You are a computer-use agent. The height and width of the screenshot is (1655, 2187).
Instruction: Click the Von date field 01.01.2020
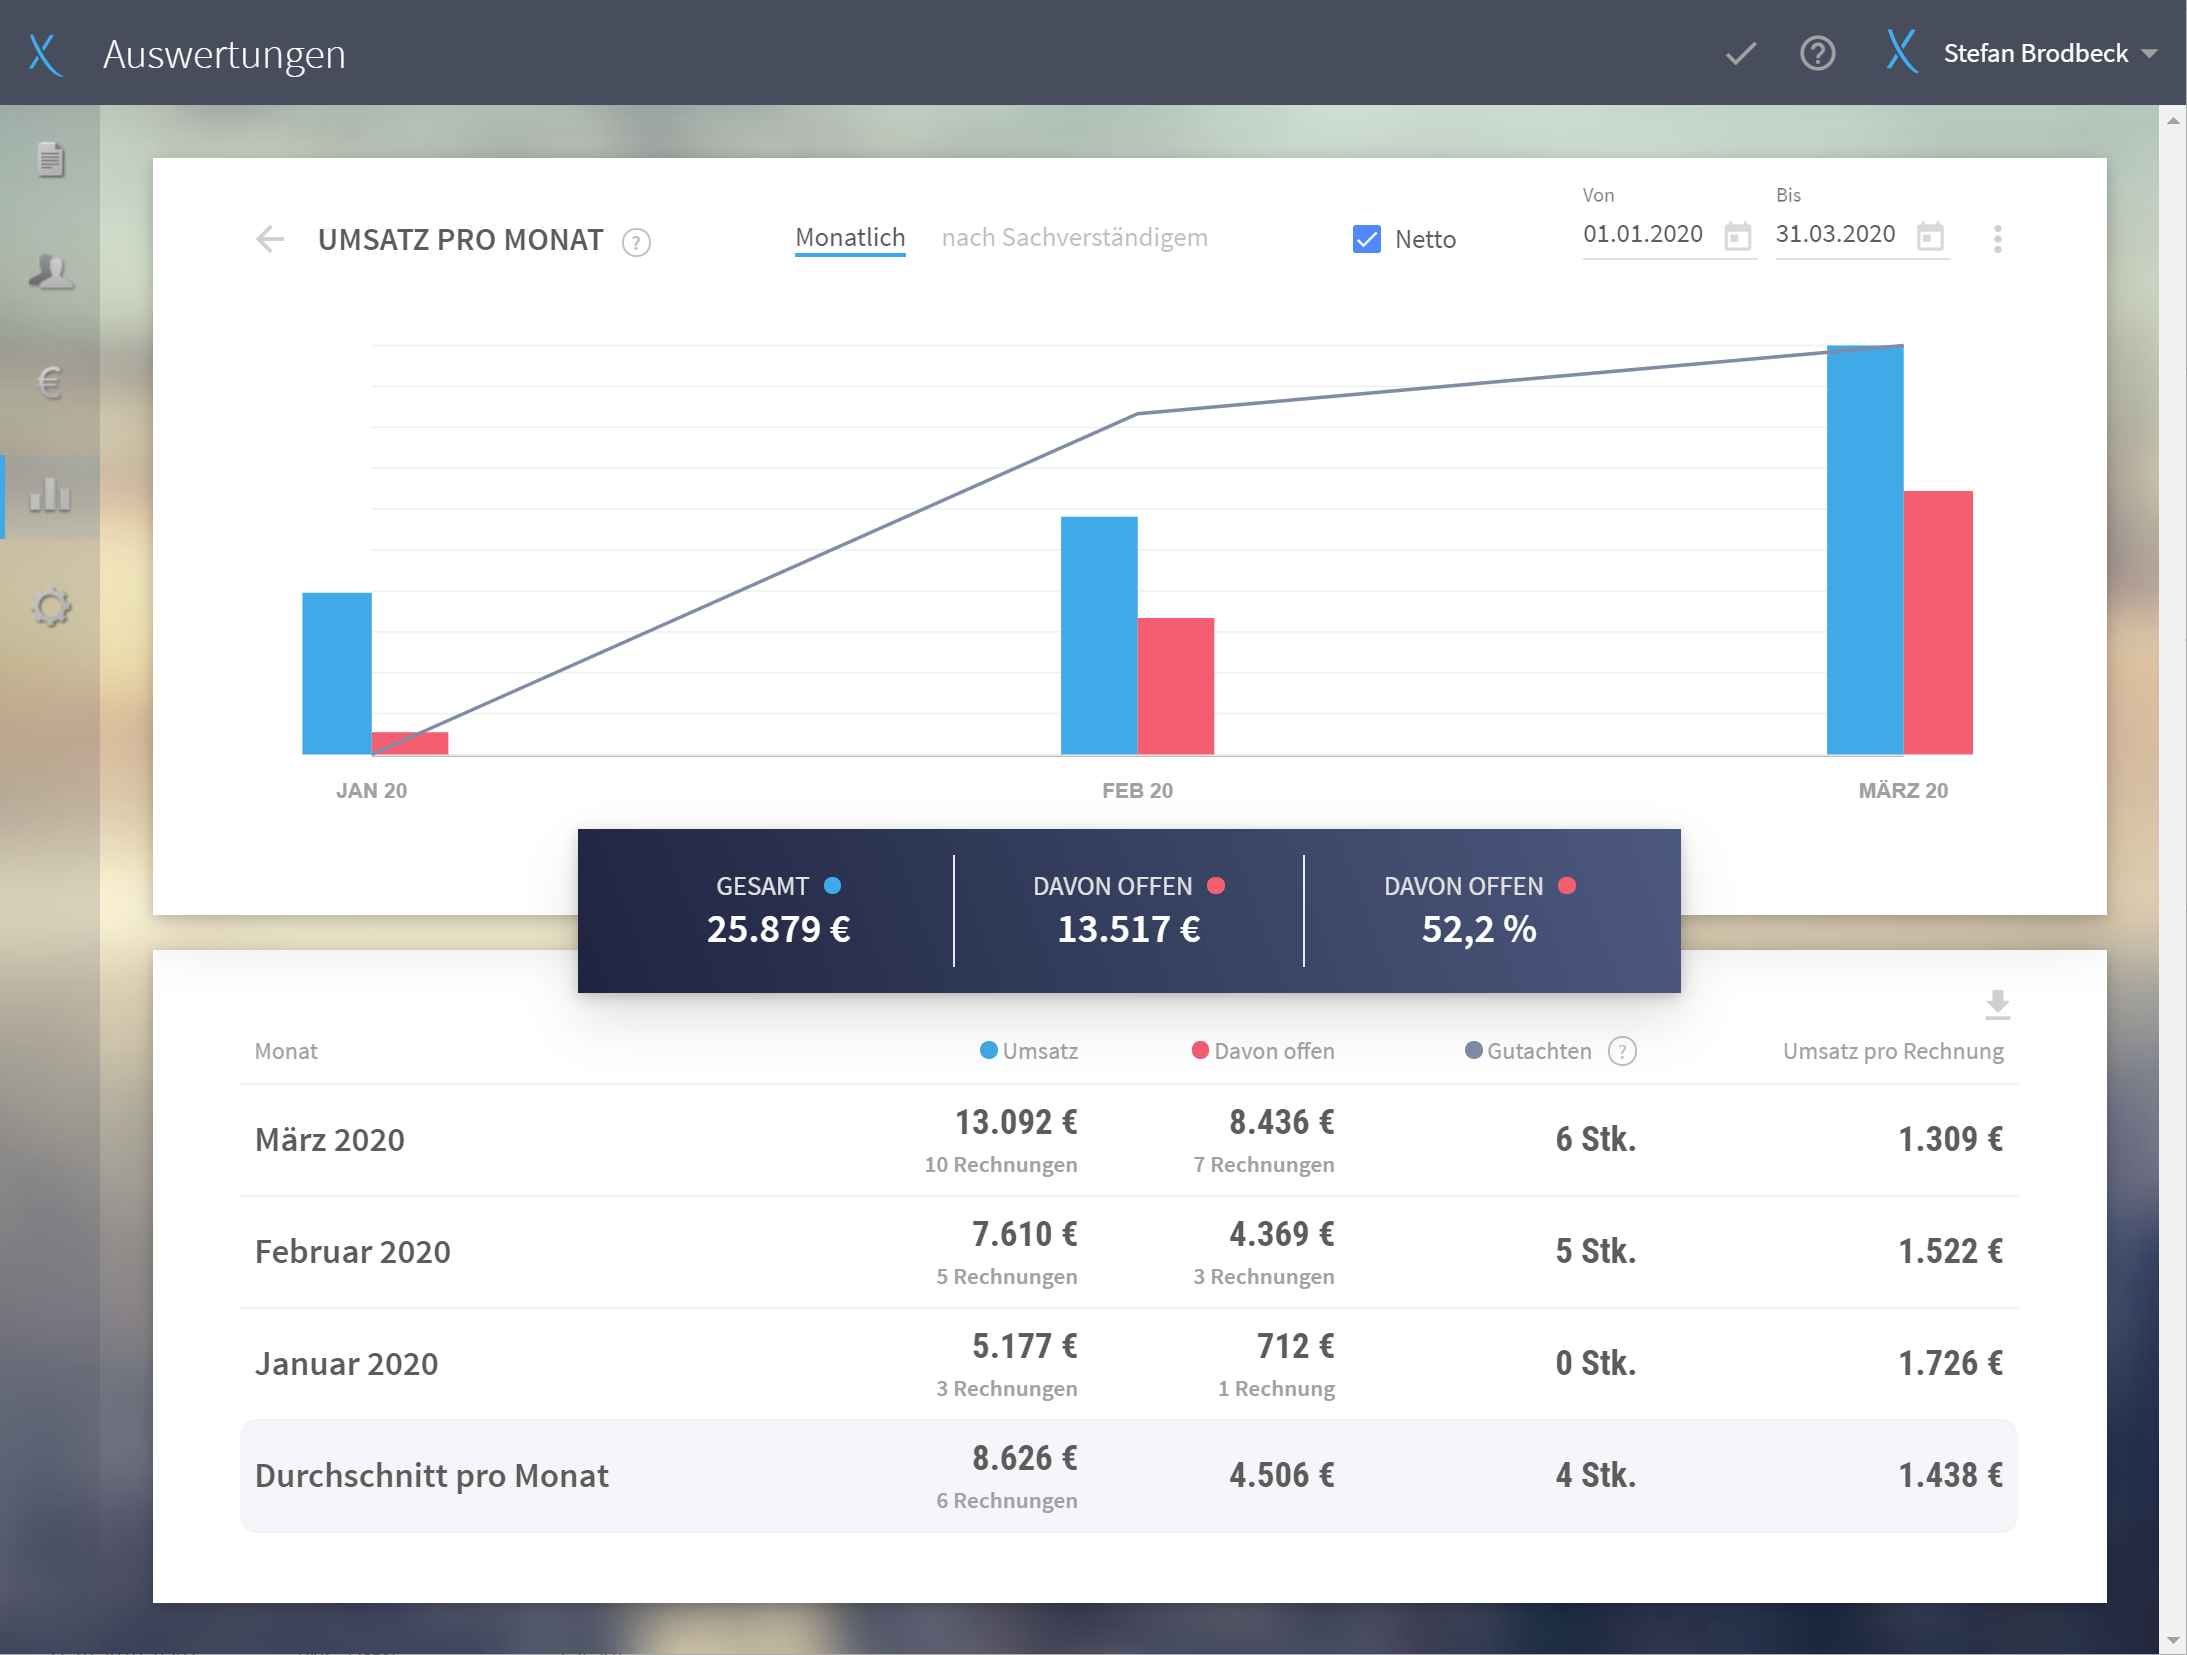(1643, 234)
